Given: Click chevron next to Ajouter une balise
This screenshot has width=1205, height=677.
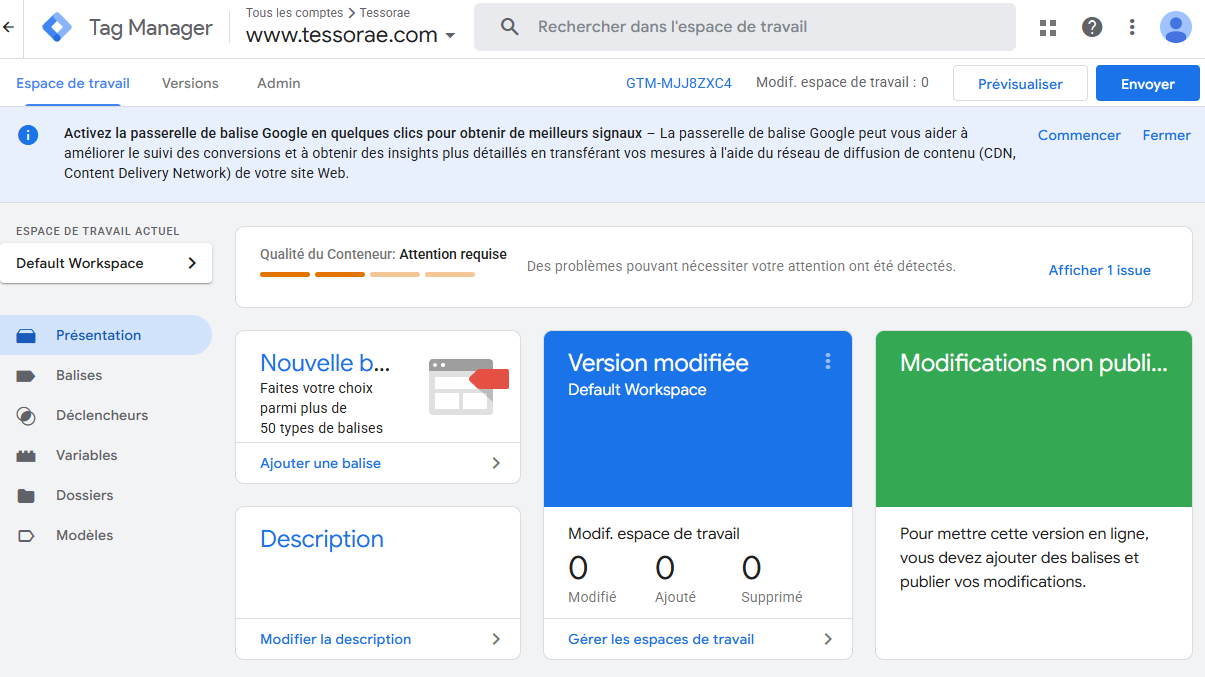Looking at the screenshot, I should click(x=496, y=463).
